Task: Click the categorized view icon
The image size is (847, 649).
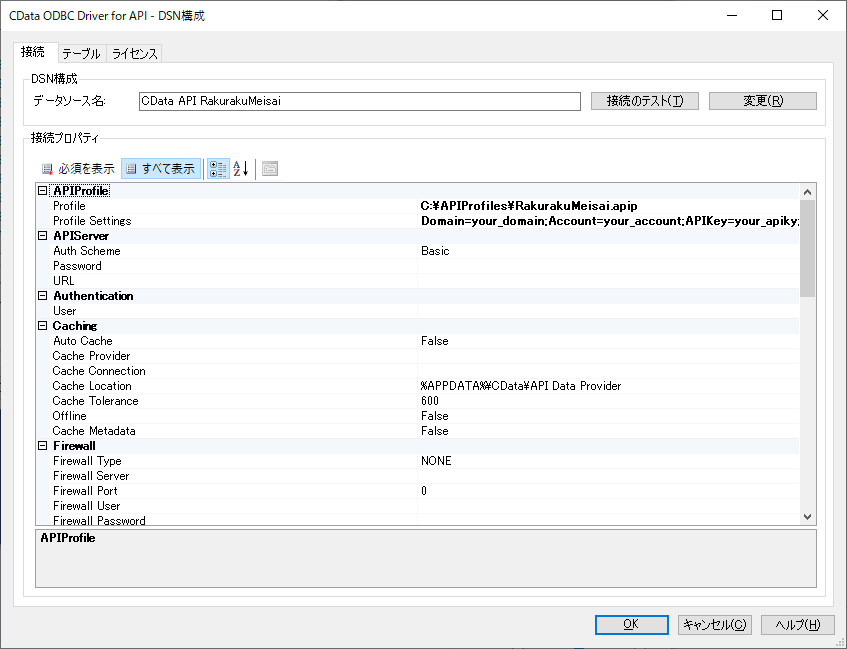Action: (x=218, y=169)
